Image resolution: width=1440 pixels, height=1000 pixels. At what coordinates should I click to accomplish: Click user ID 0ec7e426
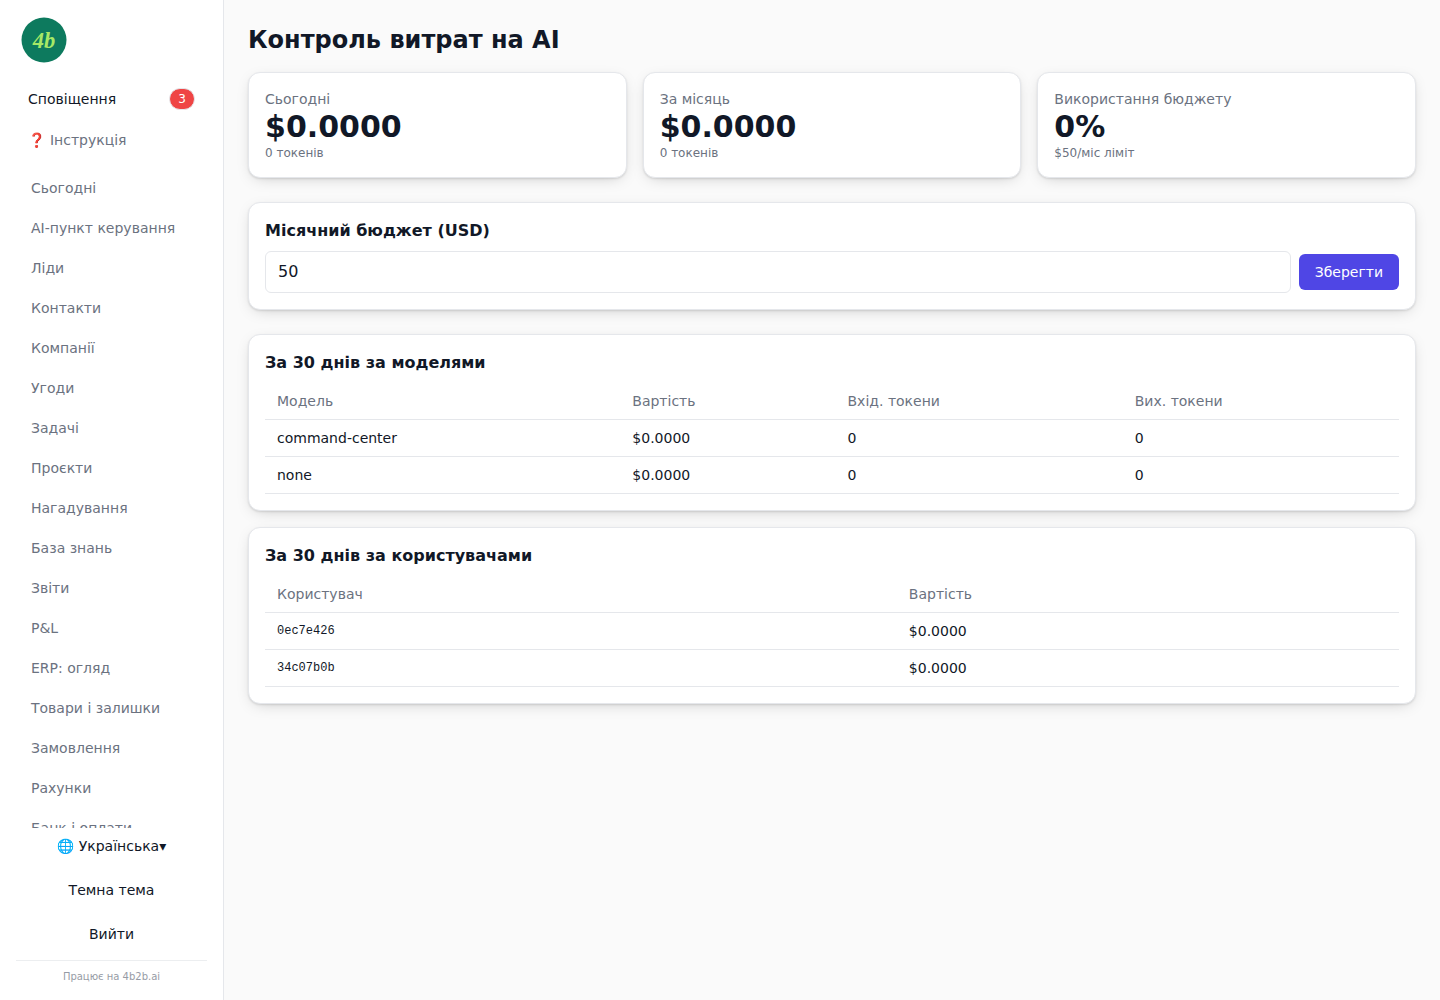[x=306, y=630]
